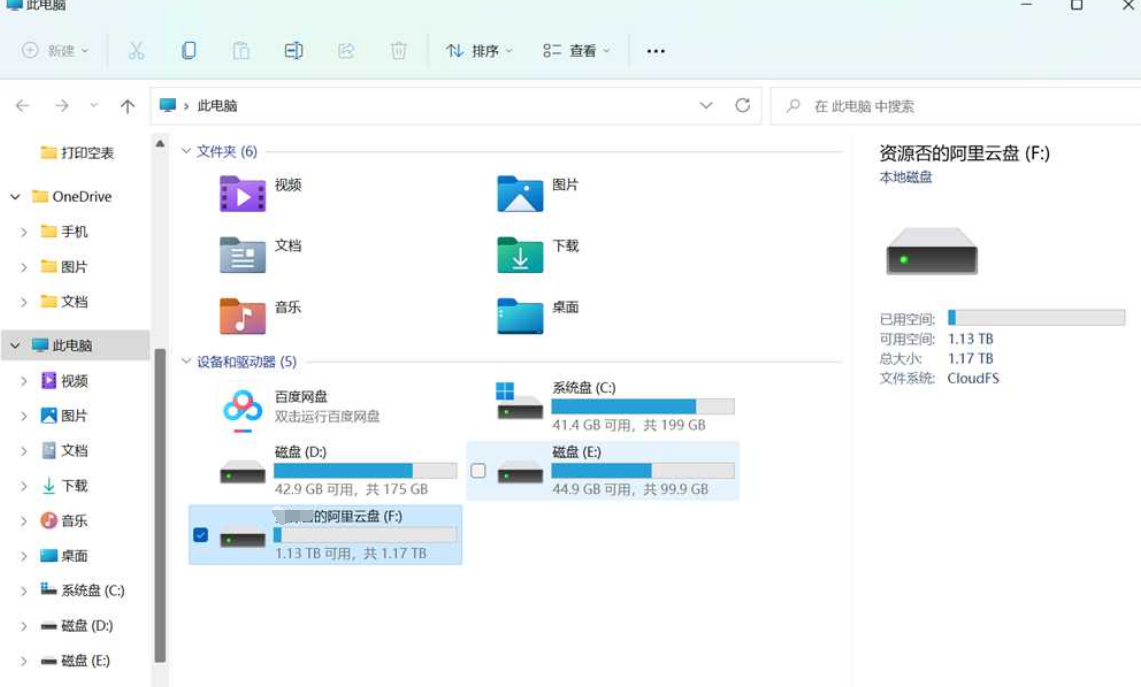Check the 磁盘 (E:) drive checkbox

point(478,471)
